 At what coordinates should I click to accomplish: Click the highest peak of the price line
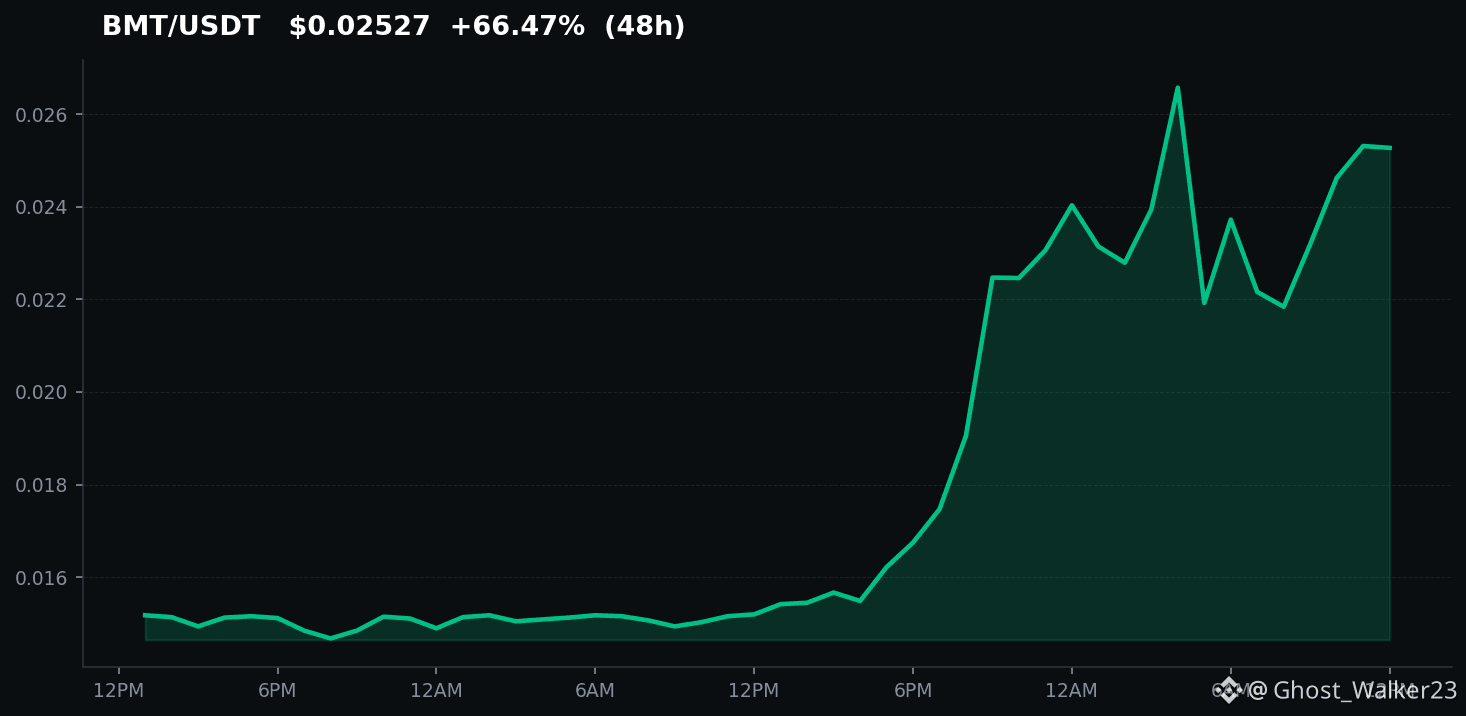point(1177,88)
